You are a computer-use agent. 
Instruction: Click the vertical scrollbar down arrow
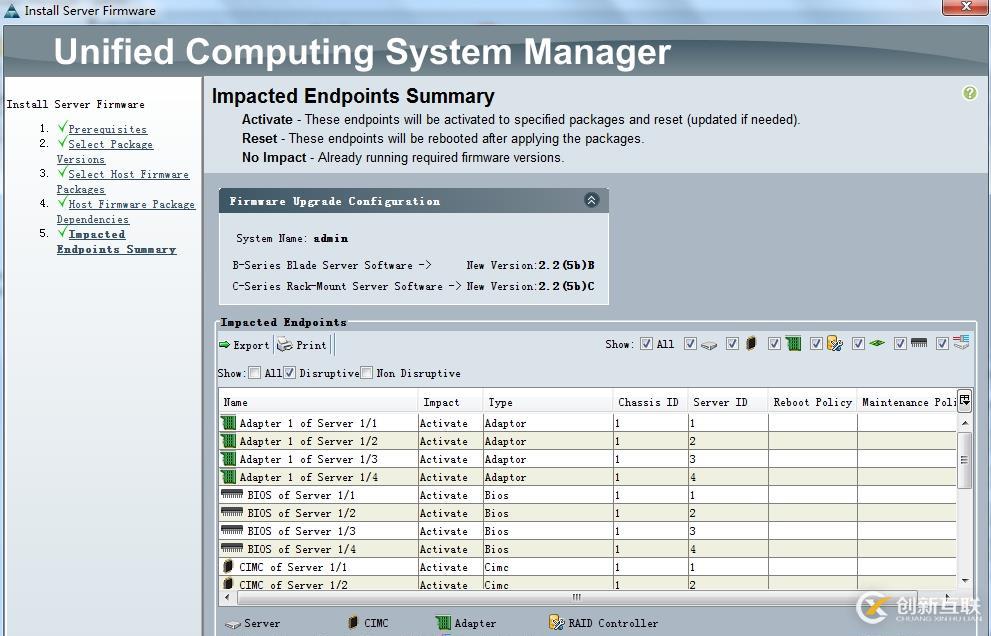click(964, 580)
